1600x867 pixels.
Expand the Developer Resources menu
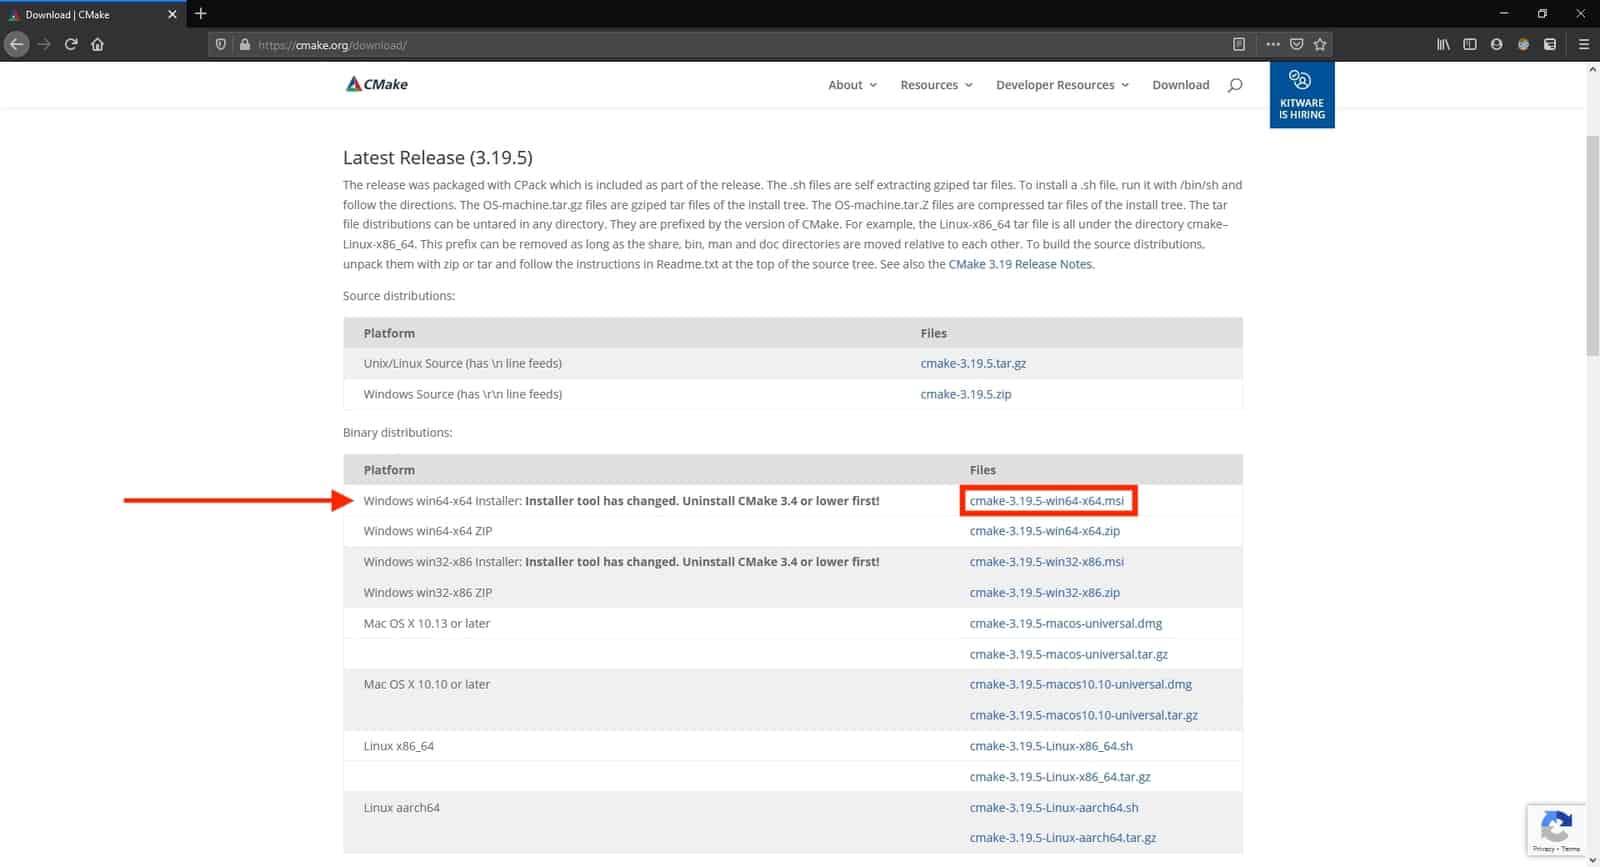pos(1062,85)
